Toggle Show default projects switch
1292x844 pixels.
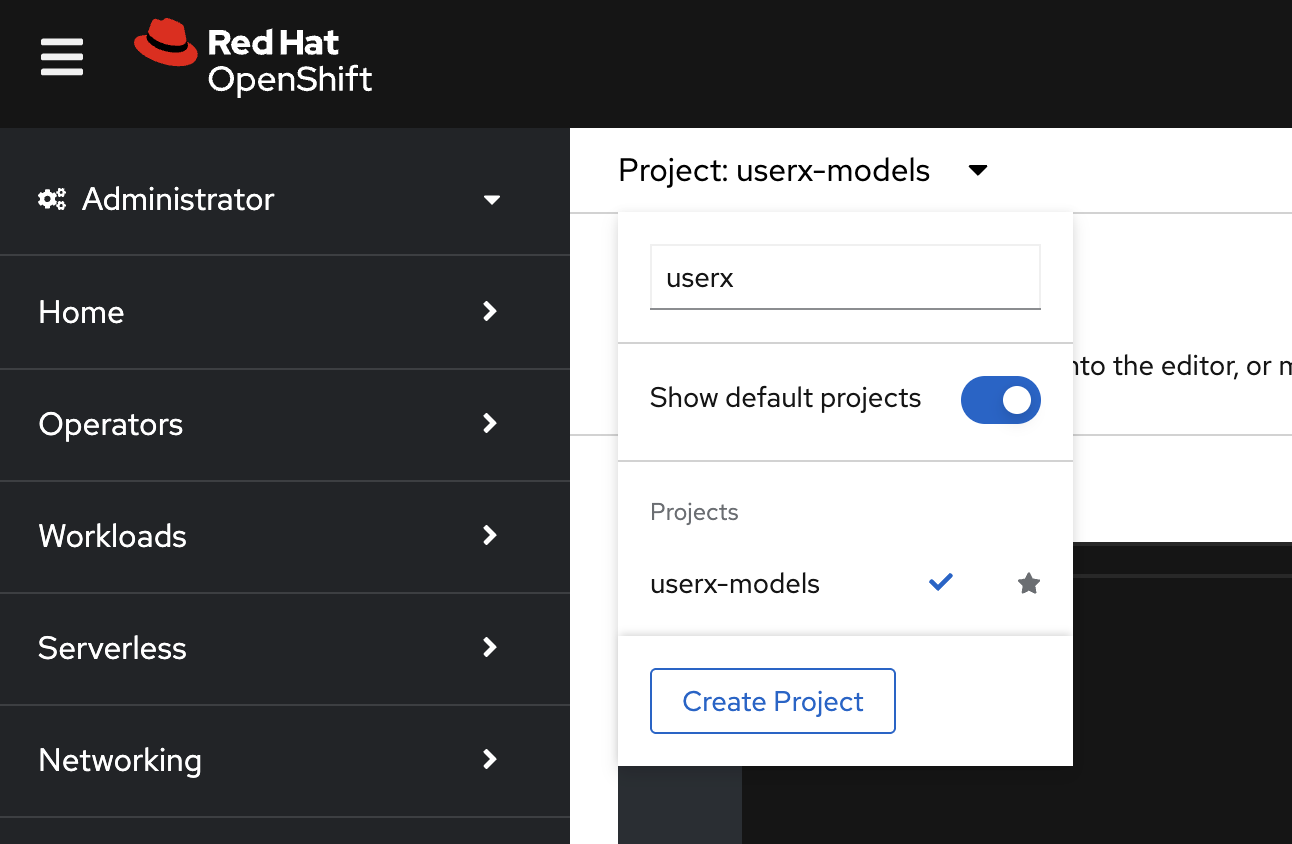(x=1000, y=400)
